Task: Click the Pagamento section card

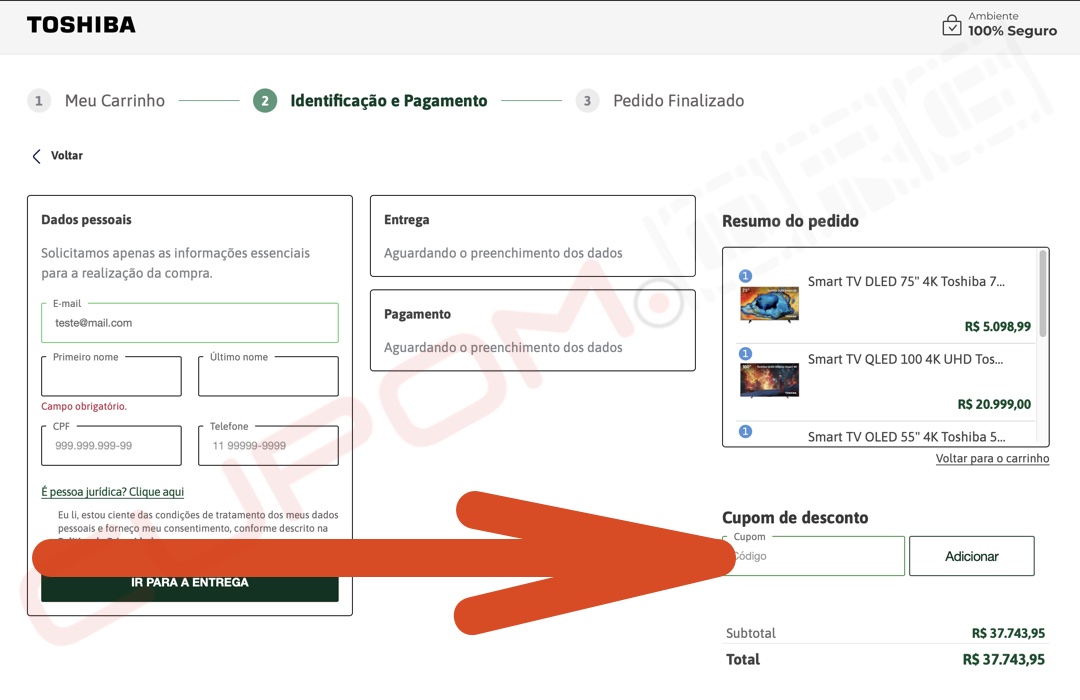Action: (x=532, y=330)
